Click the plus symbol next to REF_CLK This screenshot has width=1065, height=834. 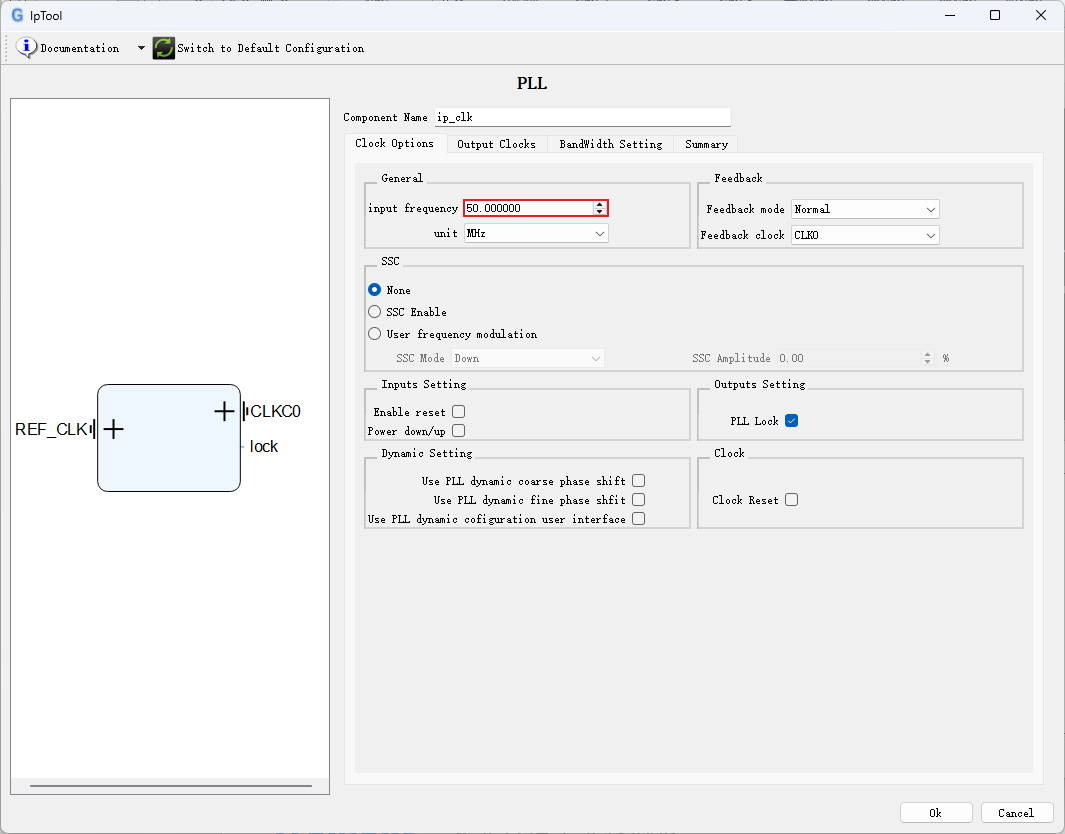[113, 429]
